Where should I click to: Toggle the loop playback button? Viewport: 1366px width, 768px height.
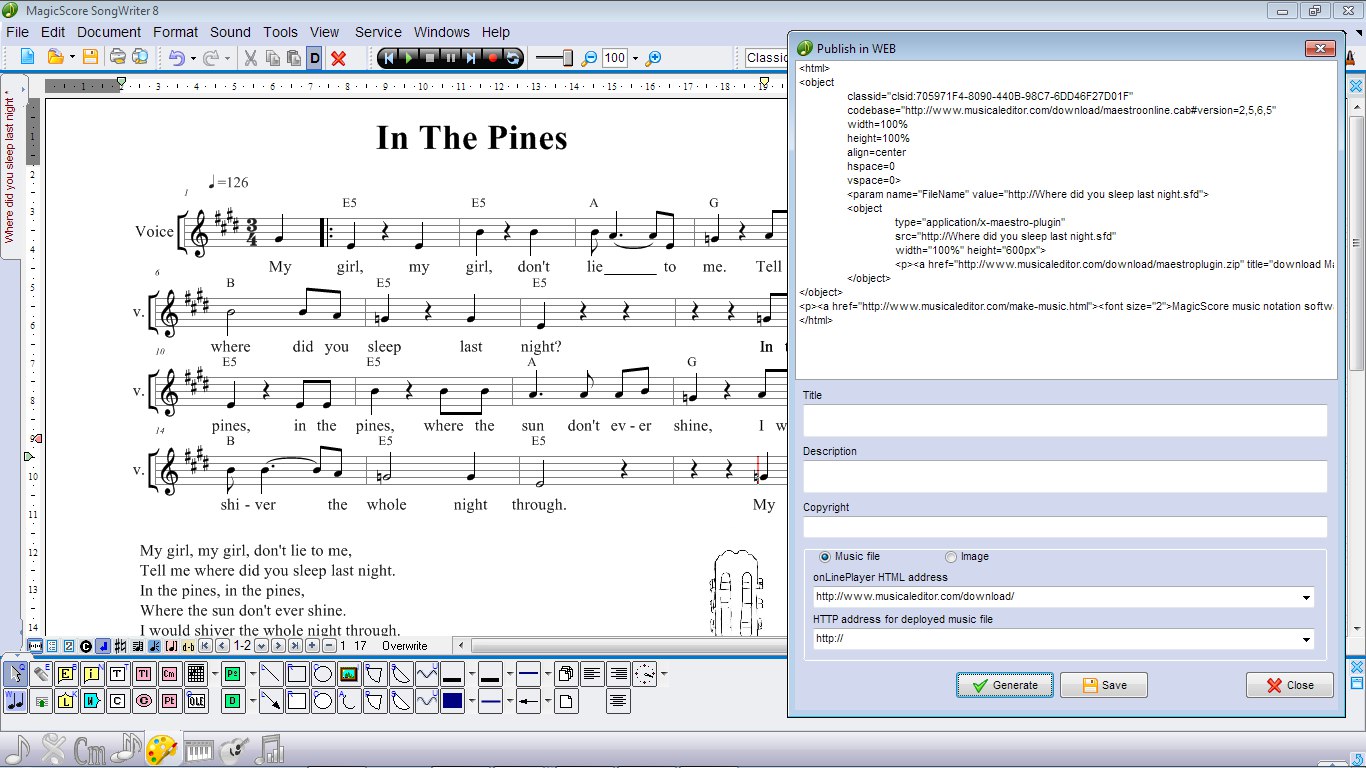click(x=513, y=57)
